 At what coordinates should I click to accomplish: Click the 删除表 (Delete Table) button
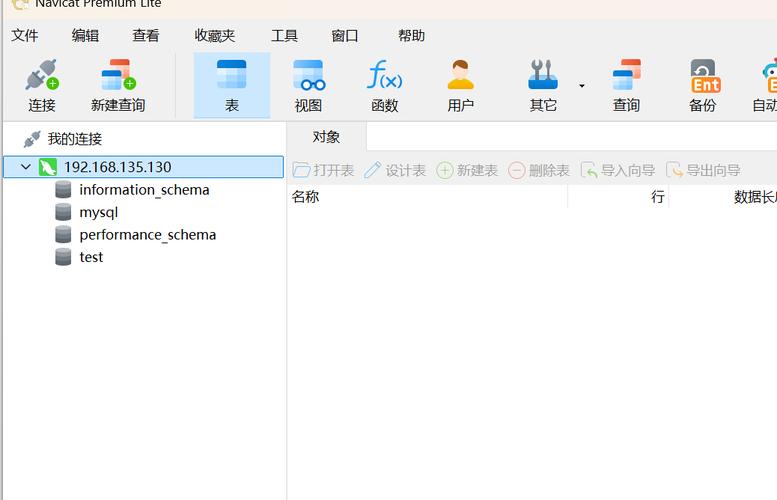click(539, 170)
